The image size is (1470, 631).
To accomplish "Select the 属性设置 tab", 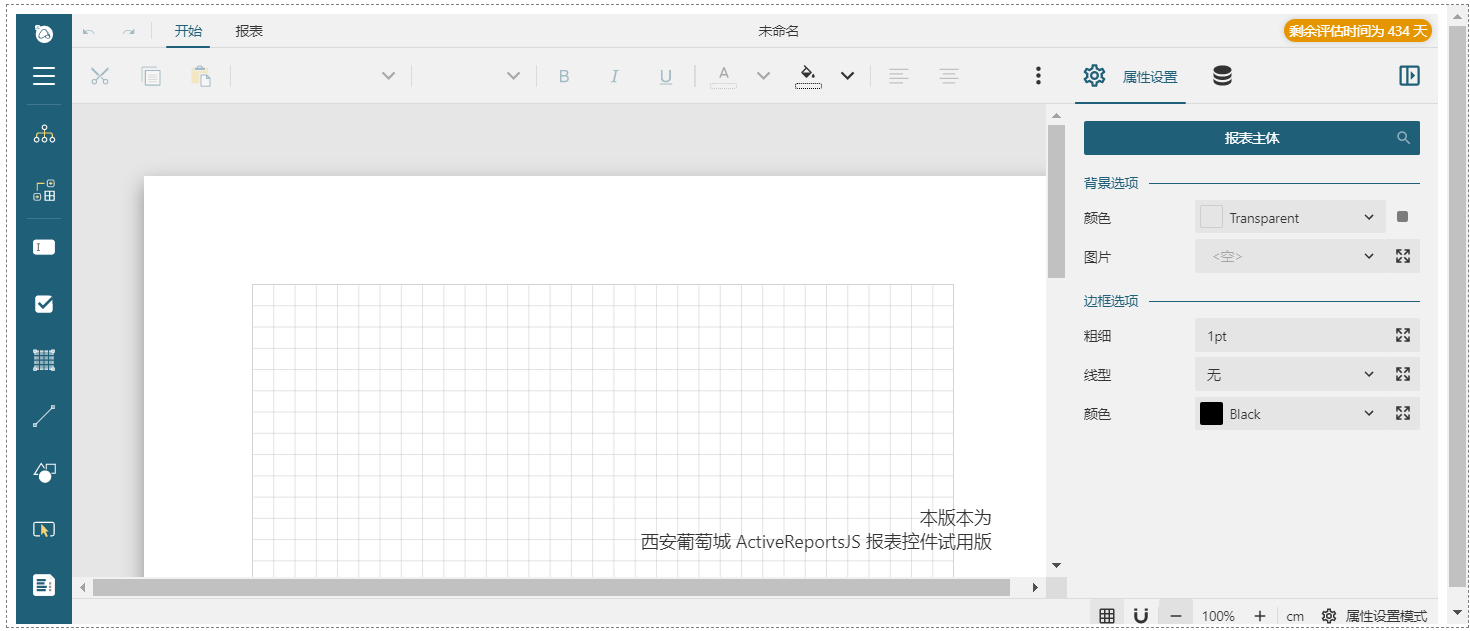I will click(1131, 76).
